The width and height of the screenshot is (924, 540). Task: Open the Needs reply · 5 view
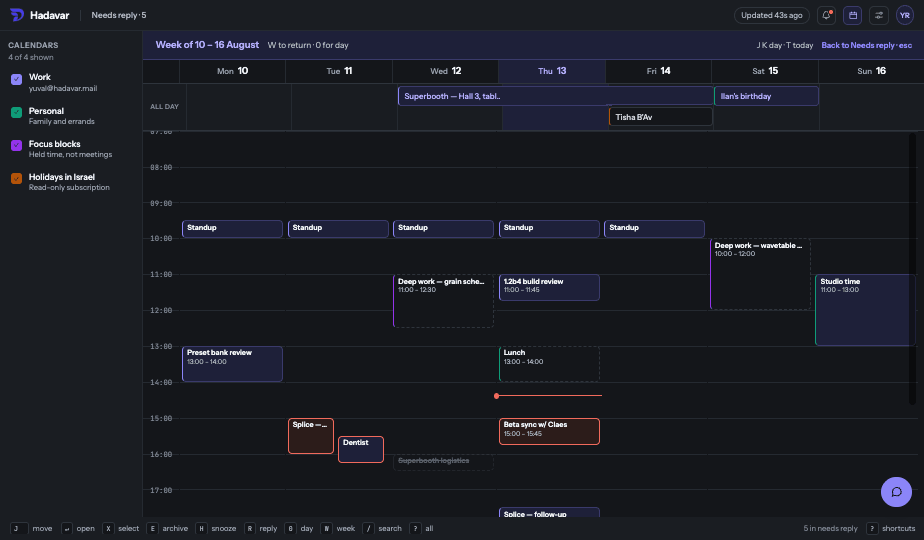pos(118,15)
